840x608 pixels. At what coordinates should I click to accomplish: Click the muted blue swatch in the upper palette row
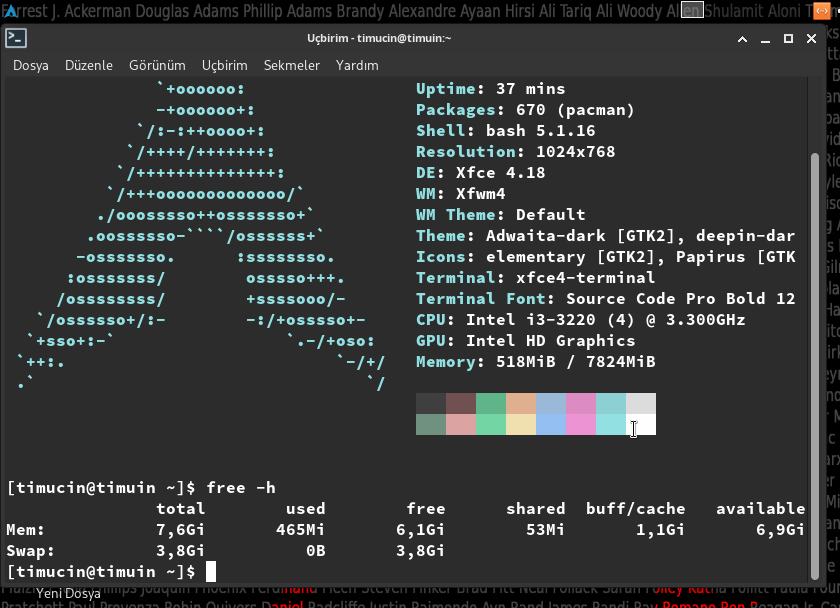551,403
